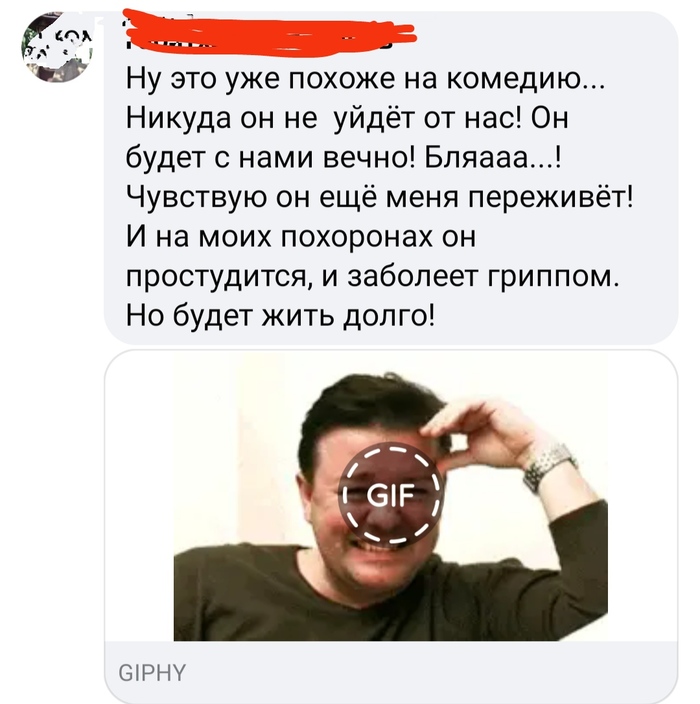Play the GIF using the dashed GIF circle
Screen dimensions: 700x704
coord(391,494)
